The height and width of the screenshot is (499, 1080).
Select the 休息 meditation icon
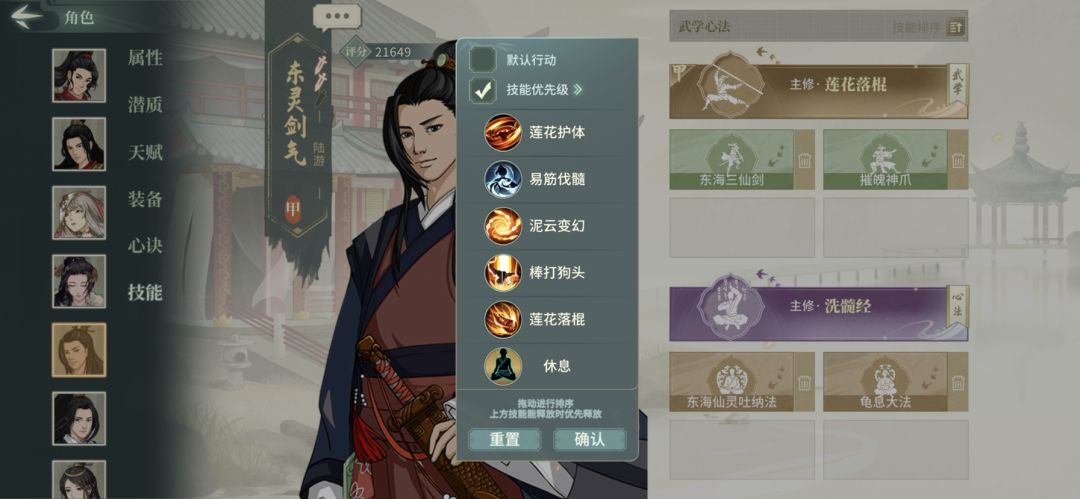pos(503,366)
